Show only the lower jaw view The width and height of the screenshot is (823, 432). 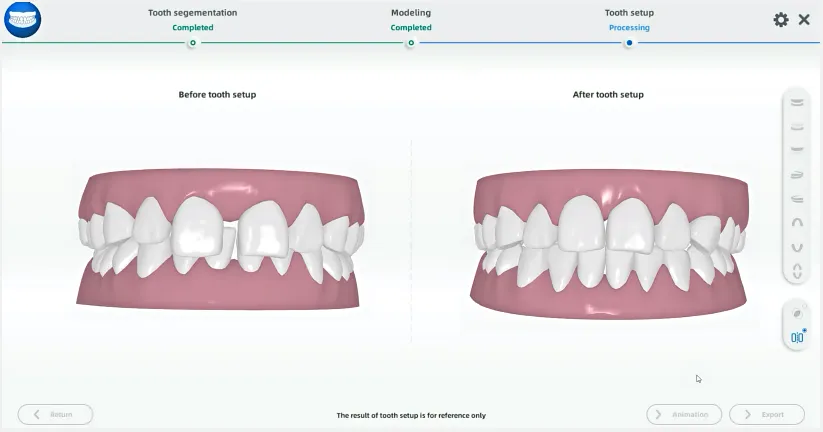(797, 149)
